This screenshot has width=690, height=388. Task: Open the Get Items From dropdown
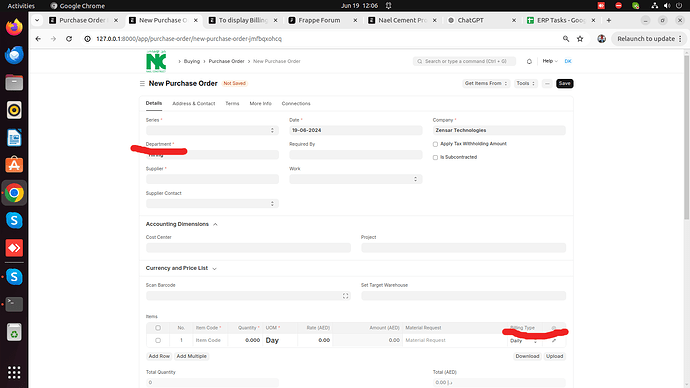pos(486,84)
